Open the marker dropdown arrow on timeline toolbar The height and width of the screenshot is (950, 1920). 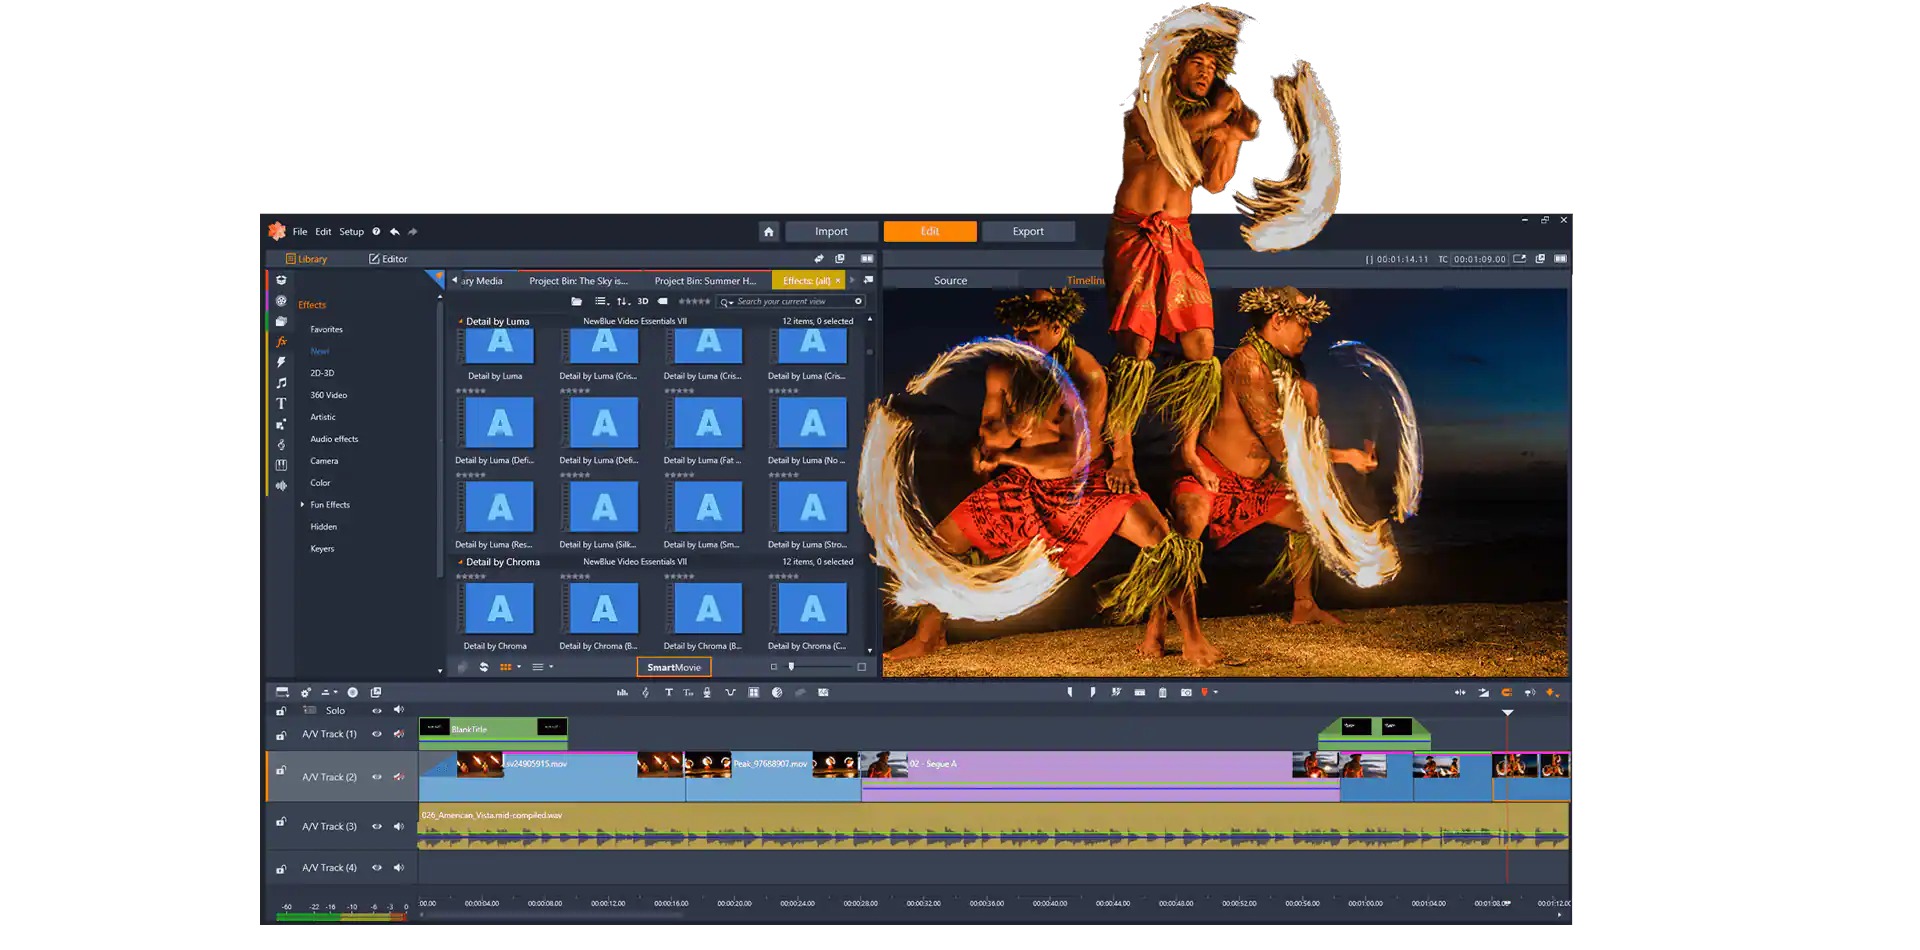[1216, 692]
